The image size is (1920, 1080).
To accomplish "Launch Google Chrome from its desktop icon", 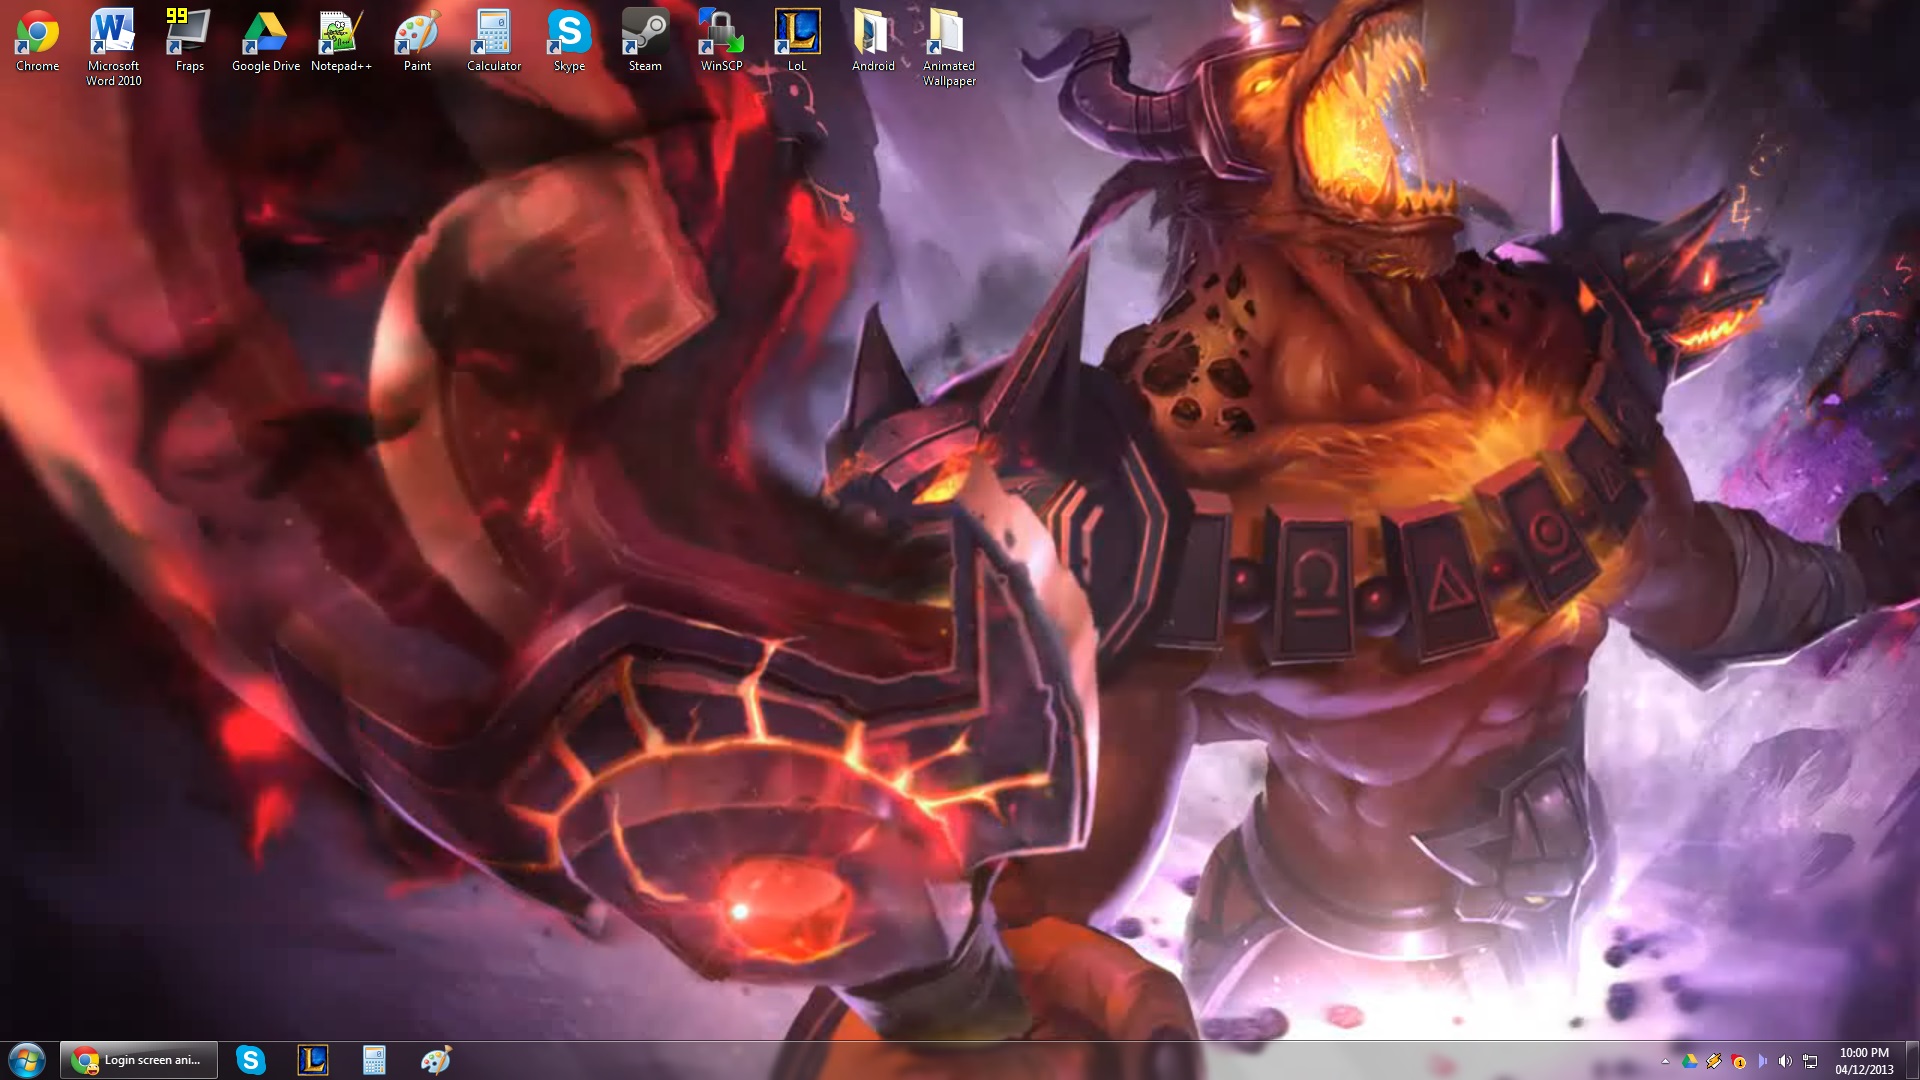I will pyautogui.click(x=37, y=30).
